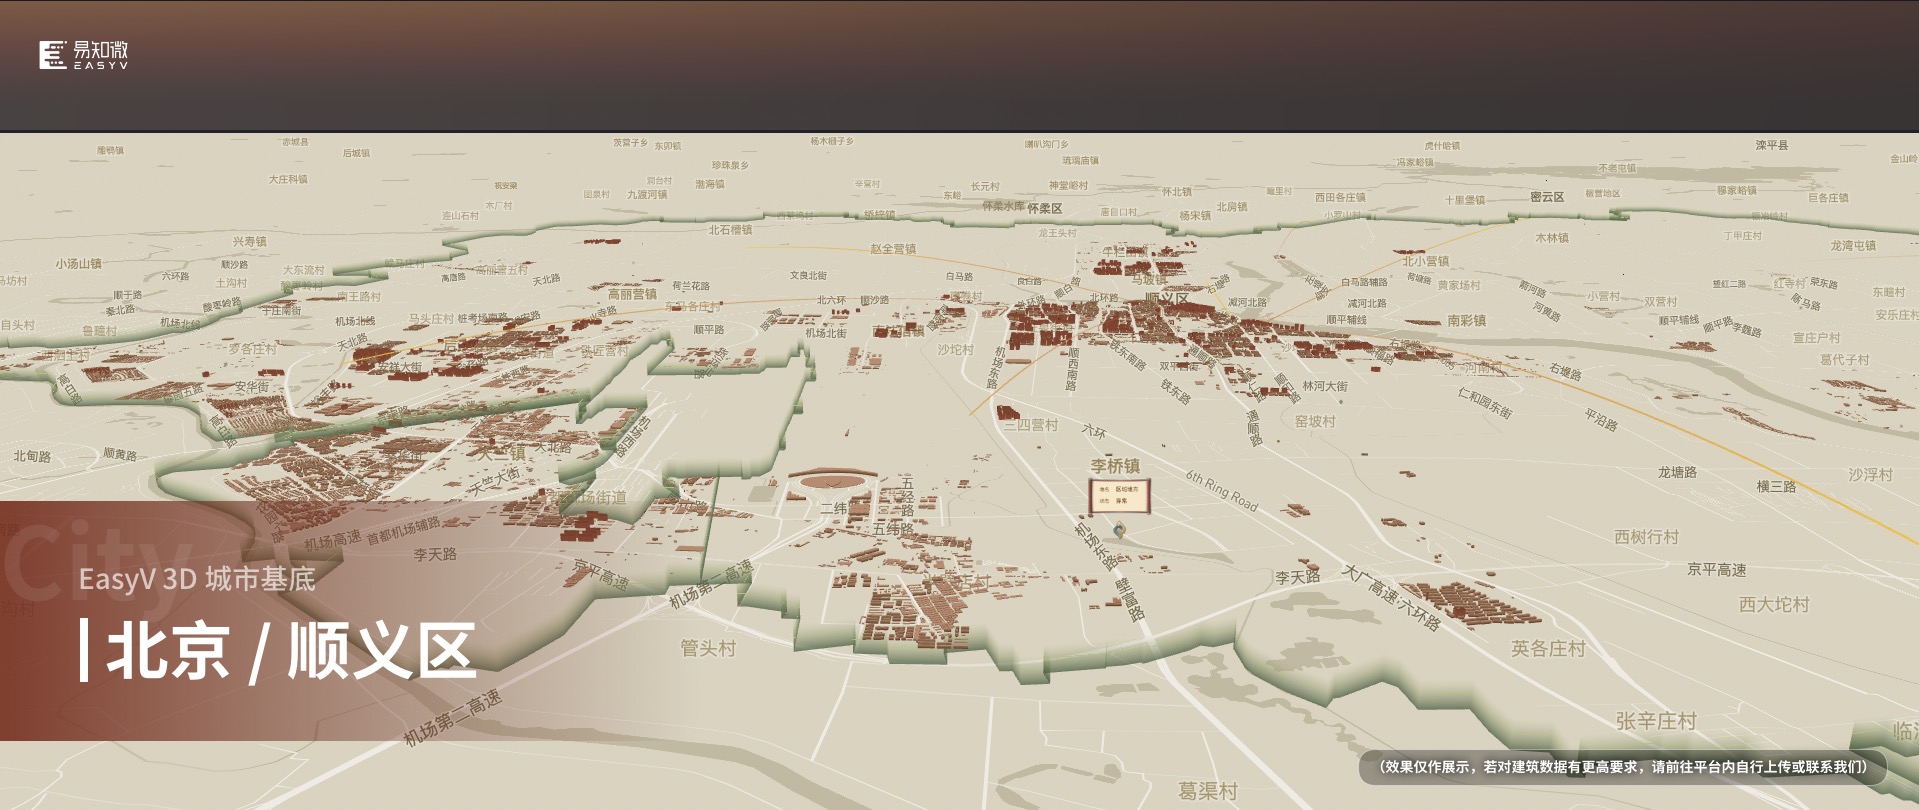Click the 平沿路 road label

click(1601, 419)
